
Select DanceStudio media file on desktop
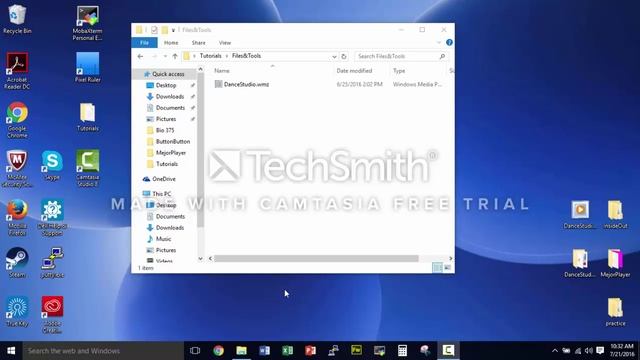[580, 214]
